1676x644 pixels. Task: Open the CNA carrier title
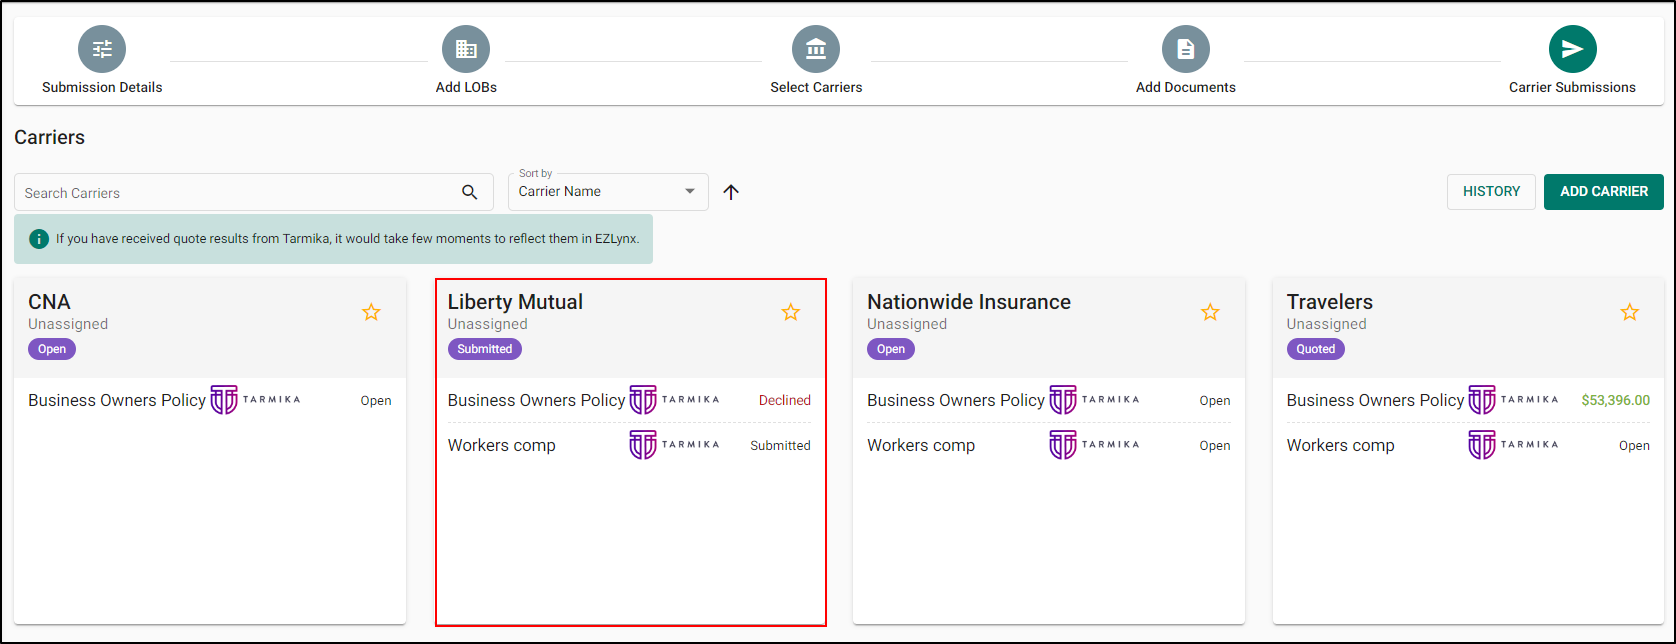pyautogui.click(x=49, y=302)
